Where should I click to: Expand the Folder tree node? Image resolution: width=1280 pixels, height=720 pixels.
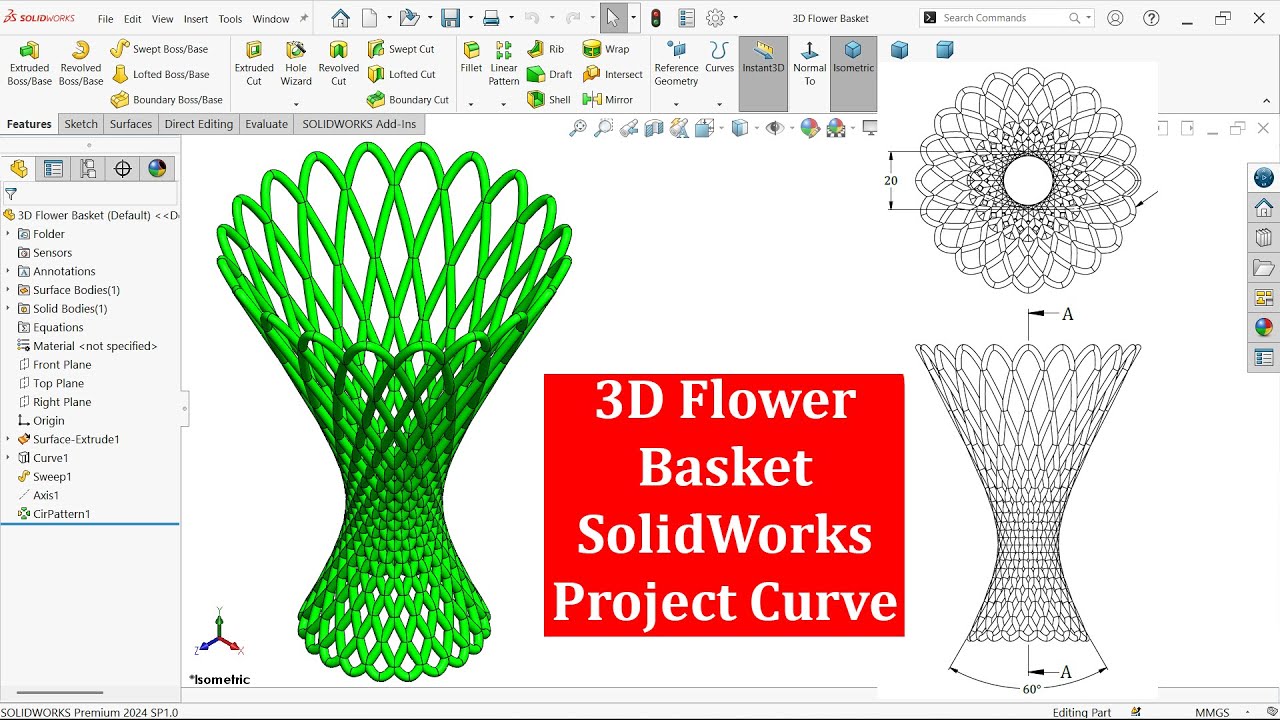click(8, 234)
